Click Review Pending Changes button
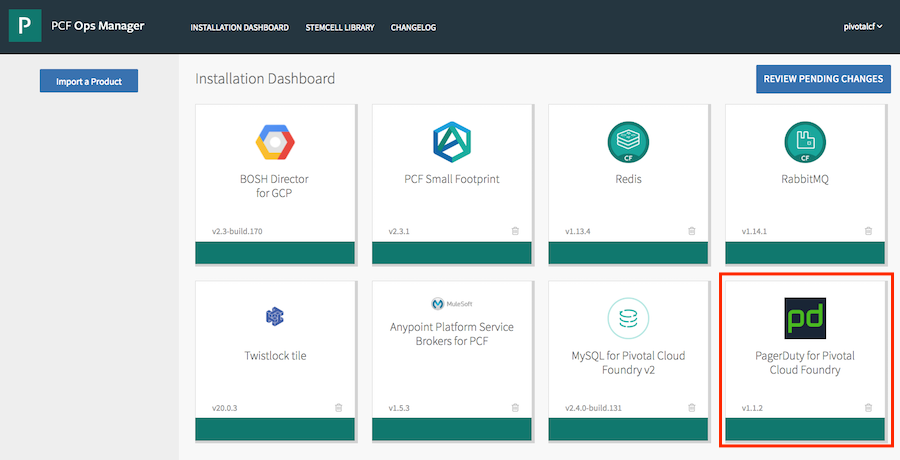The width and height of the screenshot is (900, 460). click(x=823, y=79)
